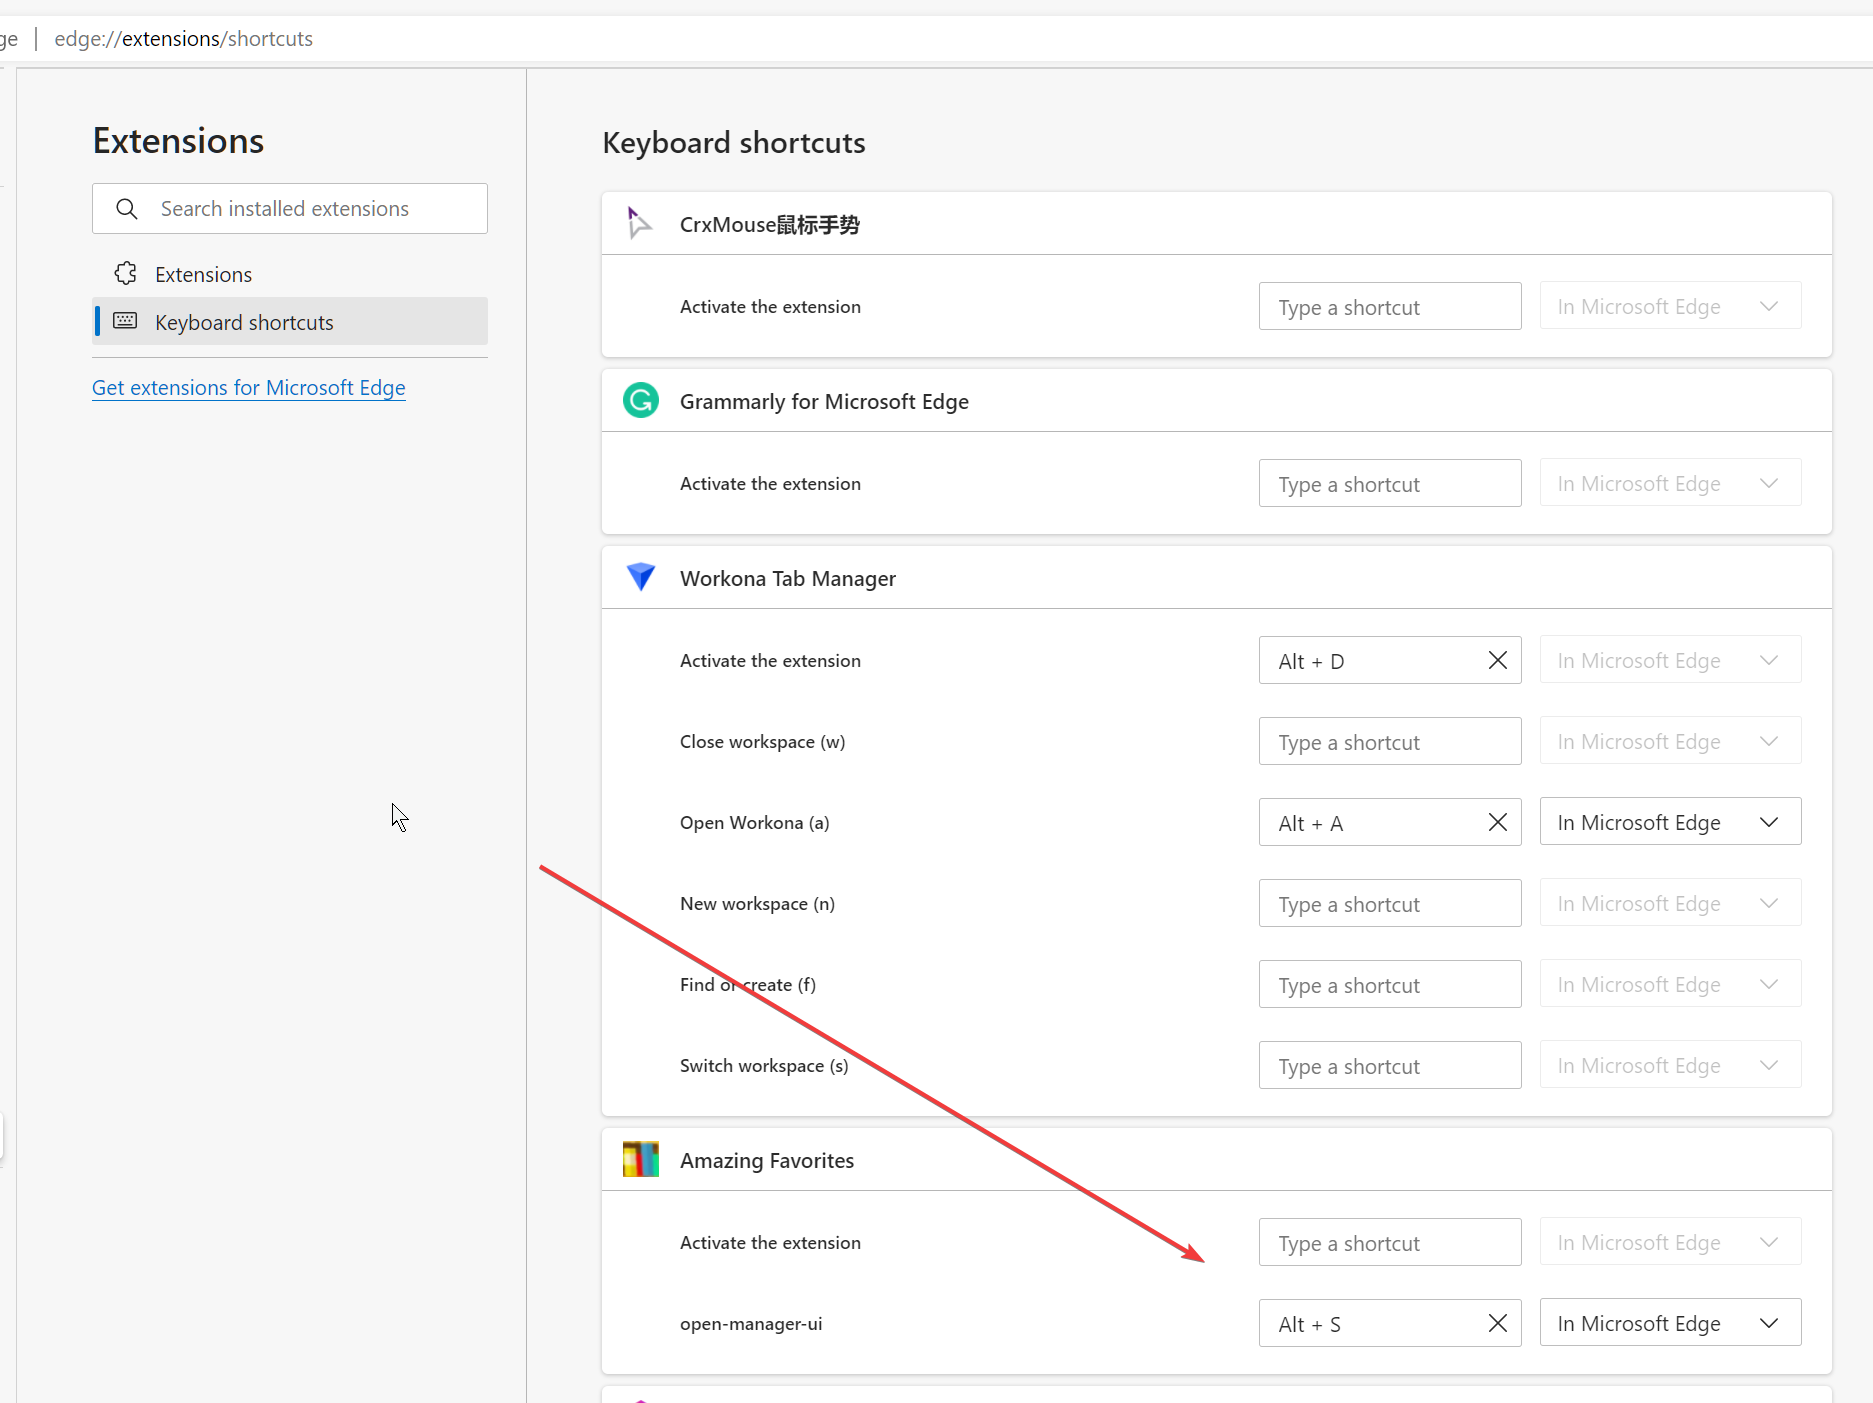The width and height of the screenshot is (1873, 1403).
Task: Click the CrxMouse extension icon
Action: coord(640,224)
